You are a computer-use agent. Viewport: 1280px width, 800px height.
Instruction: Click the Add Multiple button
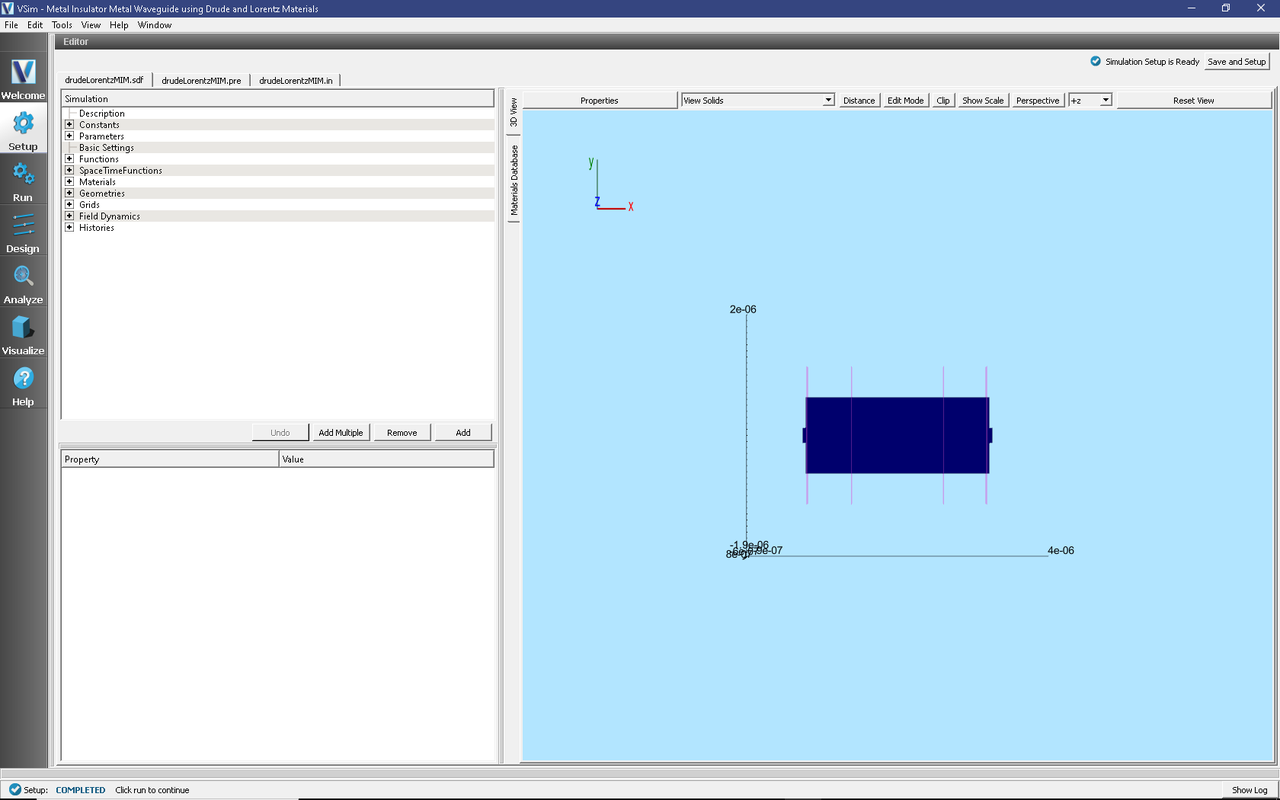tap(340, 432)
